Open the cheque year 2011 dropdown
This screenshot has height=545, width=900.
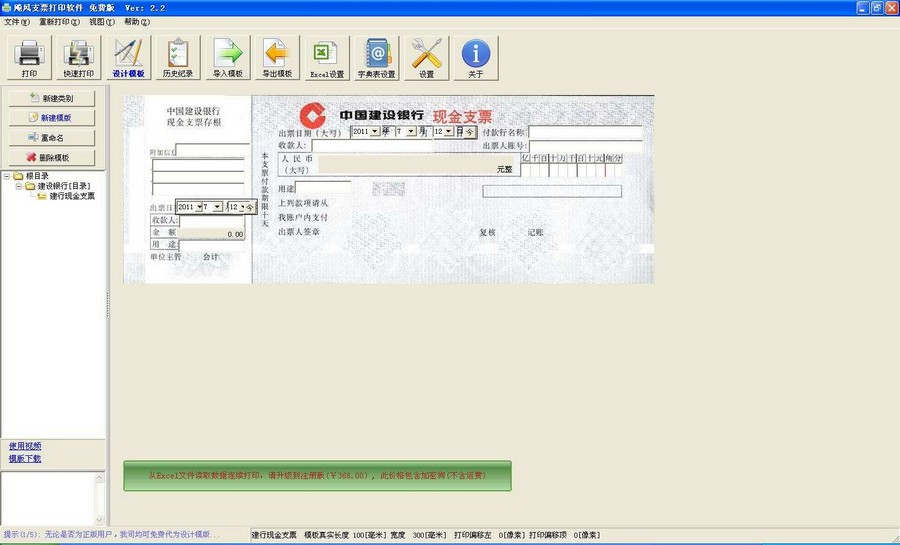click(x=375, y=131)
